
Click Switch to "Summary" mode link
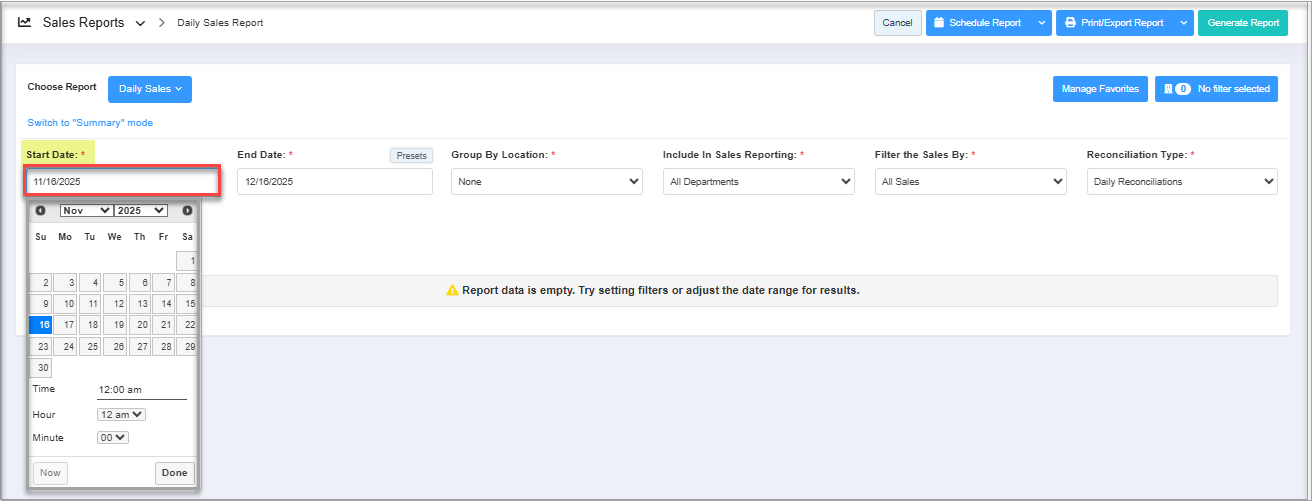click(x=90, y=123)
